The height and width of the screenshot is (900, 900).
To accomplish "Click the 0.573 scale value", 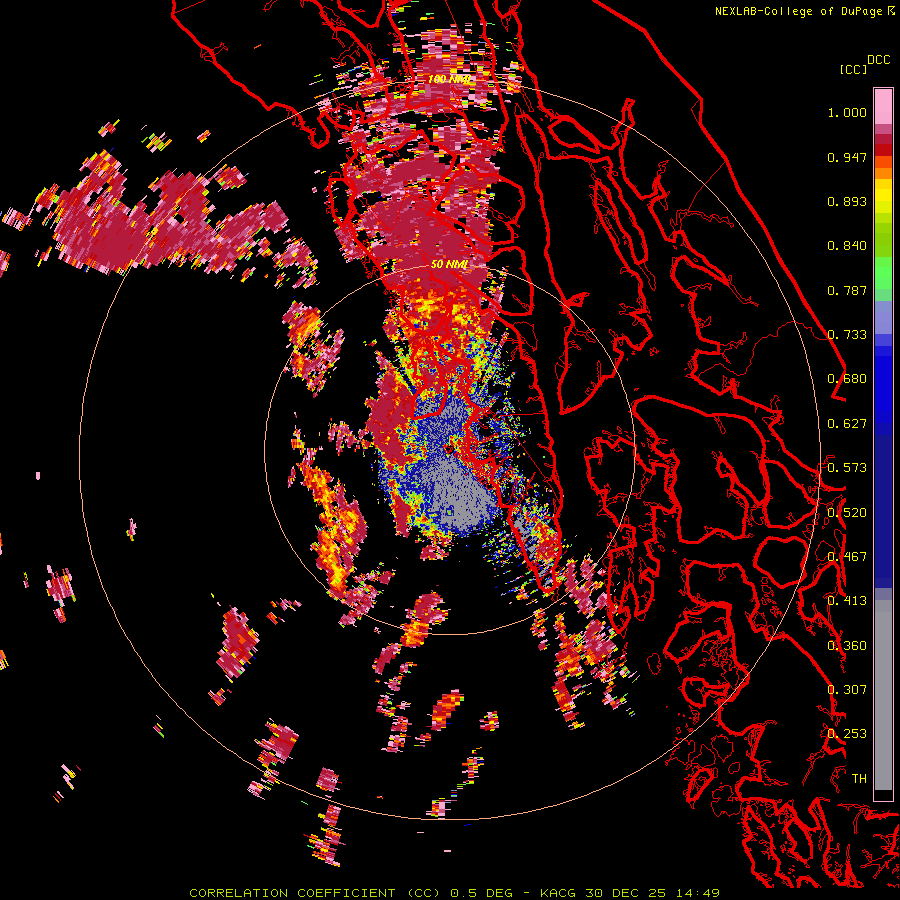I will click(847, 468).
